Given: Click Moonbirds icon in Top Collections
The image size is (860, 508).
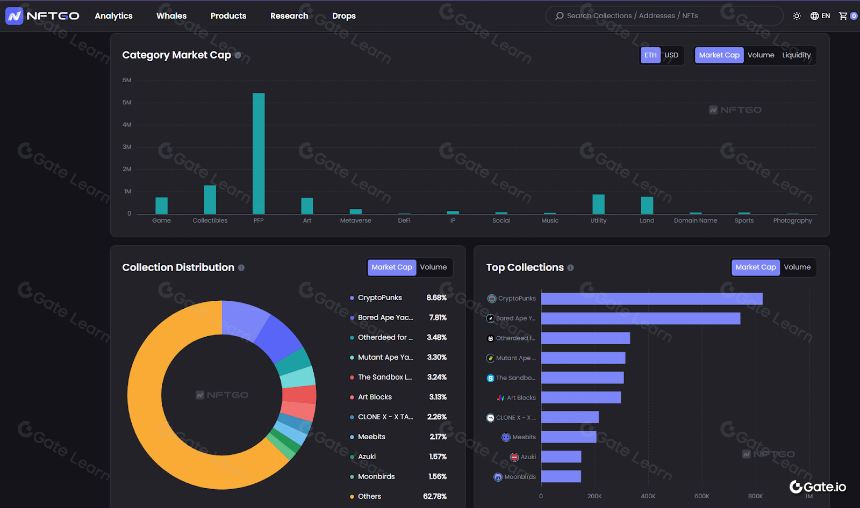Looking at the screenshot, I should coord(498,477).
